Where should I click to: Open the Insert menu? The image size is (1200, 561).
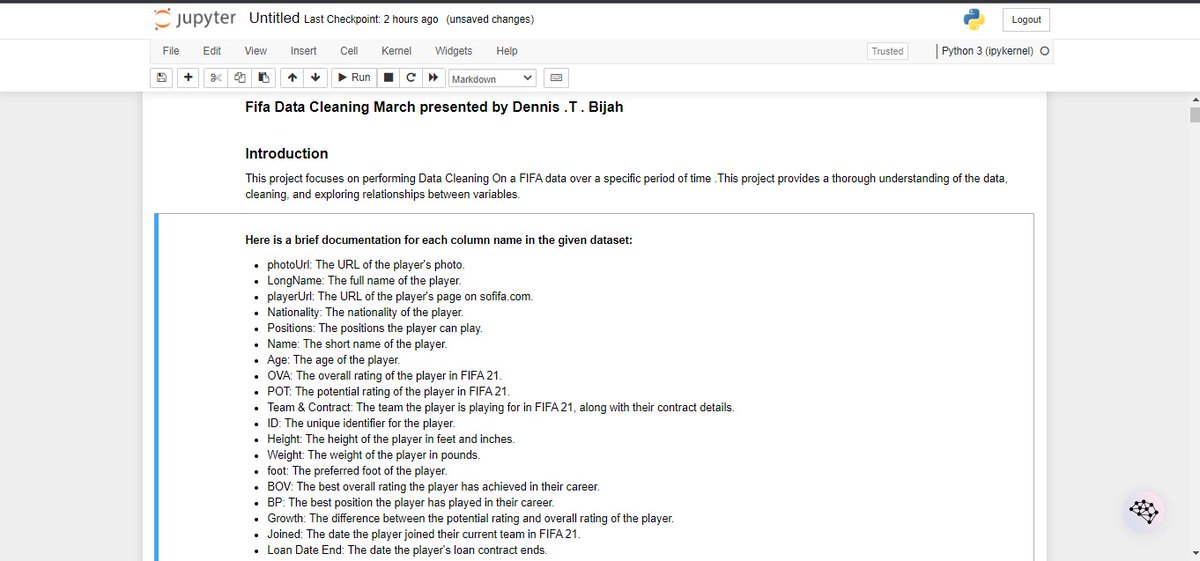[x=304, y=51]
